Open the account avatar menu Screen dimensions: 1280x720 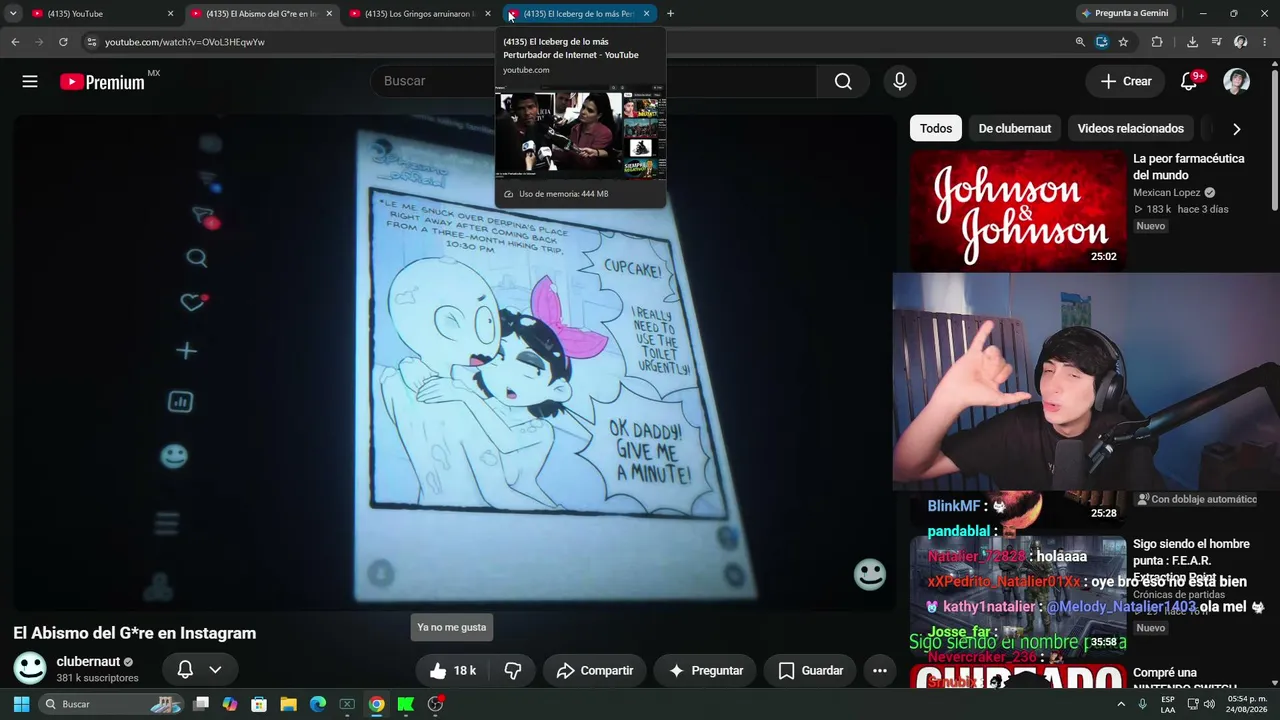coord(1237,82)
